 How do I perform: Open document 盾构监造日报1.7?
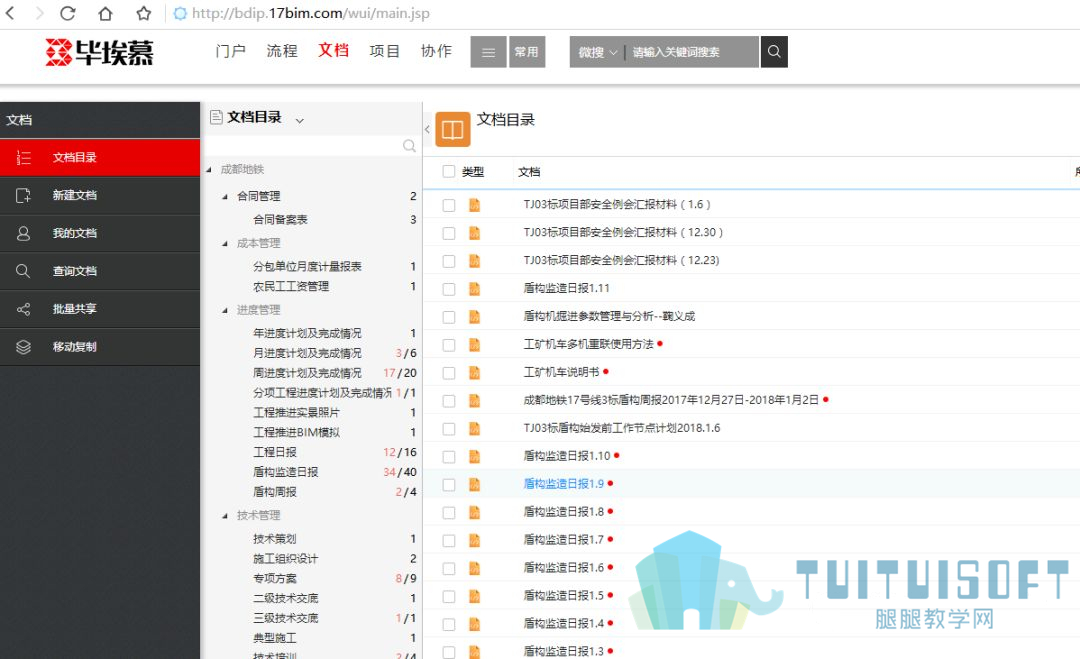click(563, 540)
